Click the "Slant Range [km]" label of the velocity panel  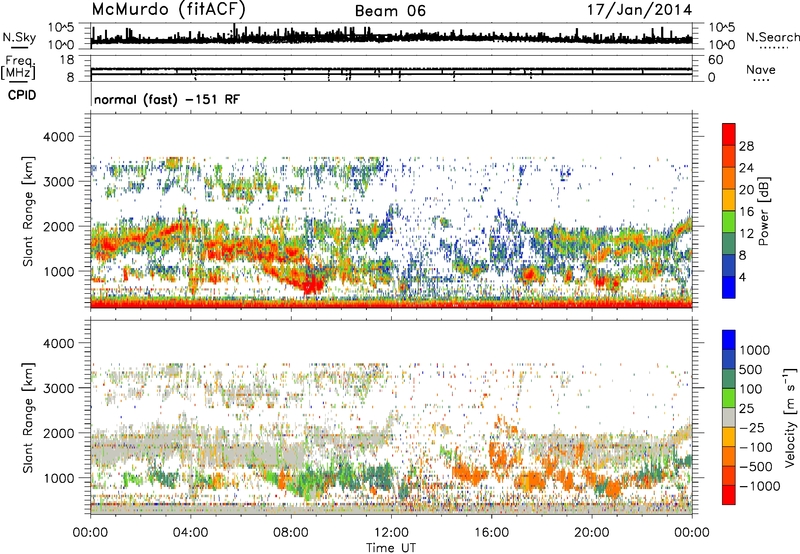[28, 417]
